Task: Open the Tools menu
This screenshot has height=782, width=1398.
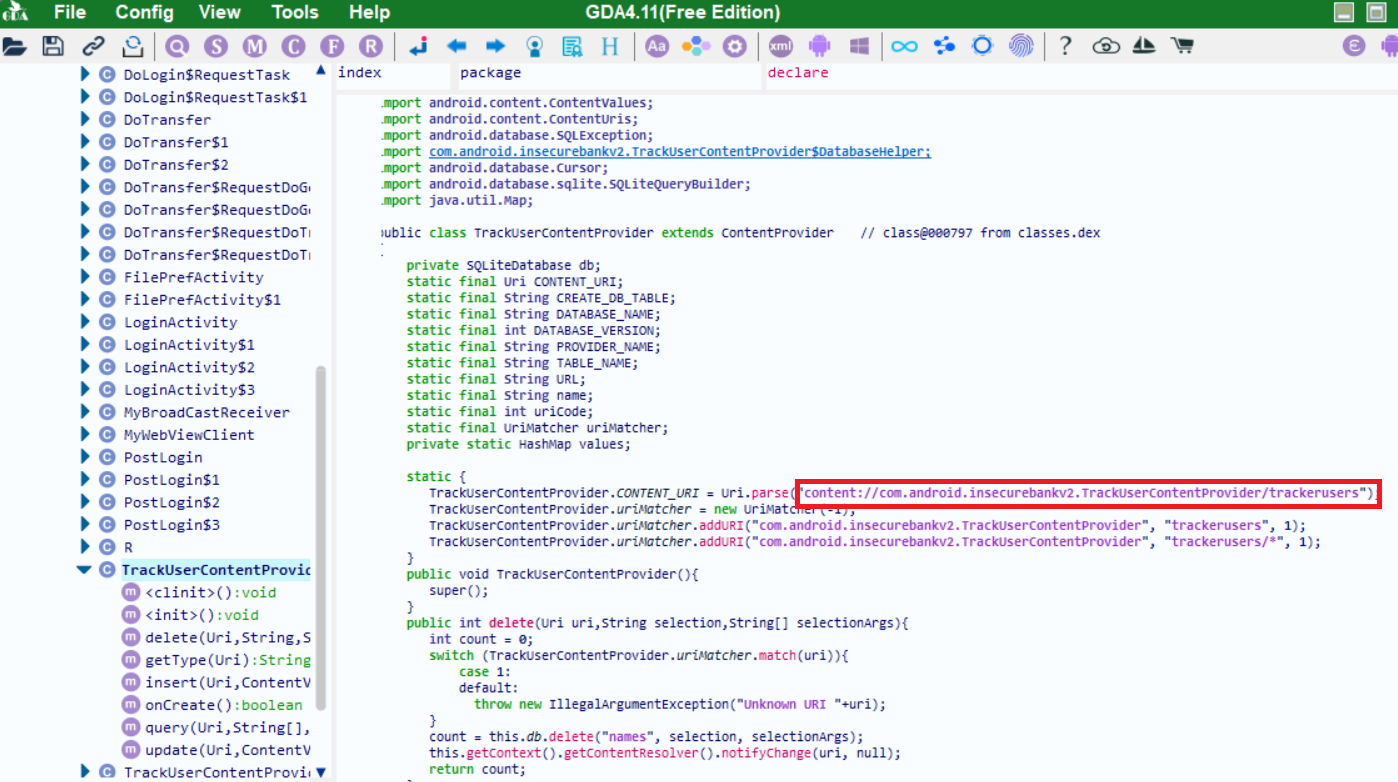Action: (295, 13)
